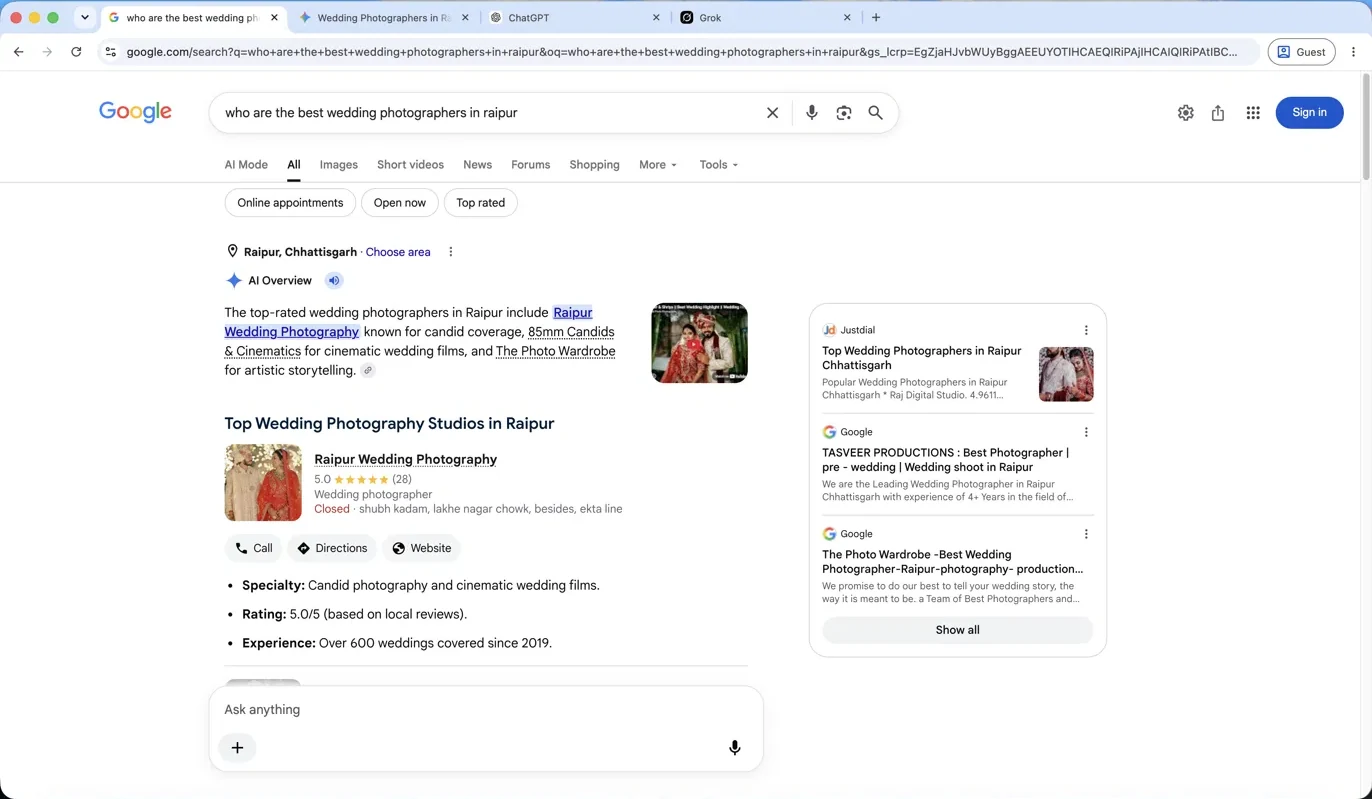Select the Images search tab
1372x799 pixels.
[x=338, y=165]
